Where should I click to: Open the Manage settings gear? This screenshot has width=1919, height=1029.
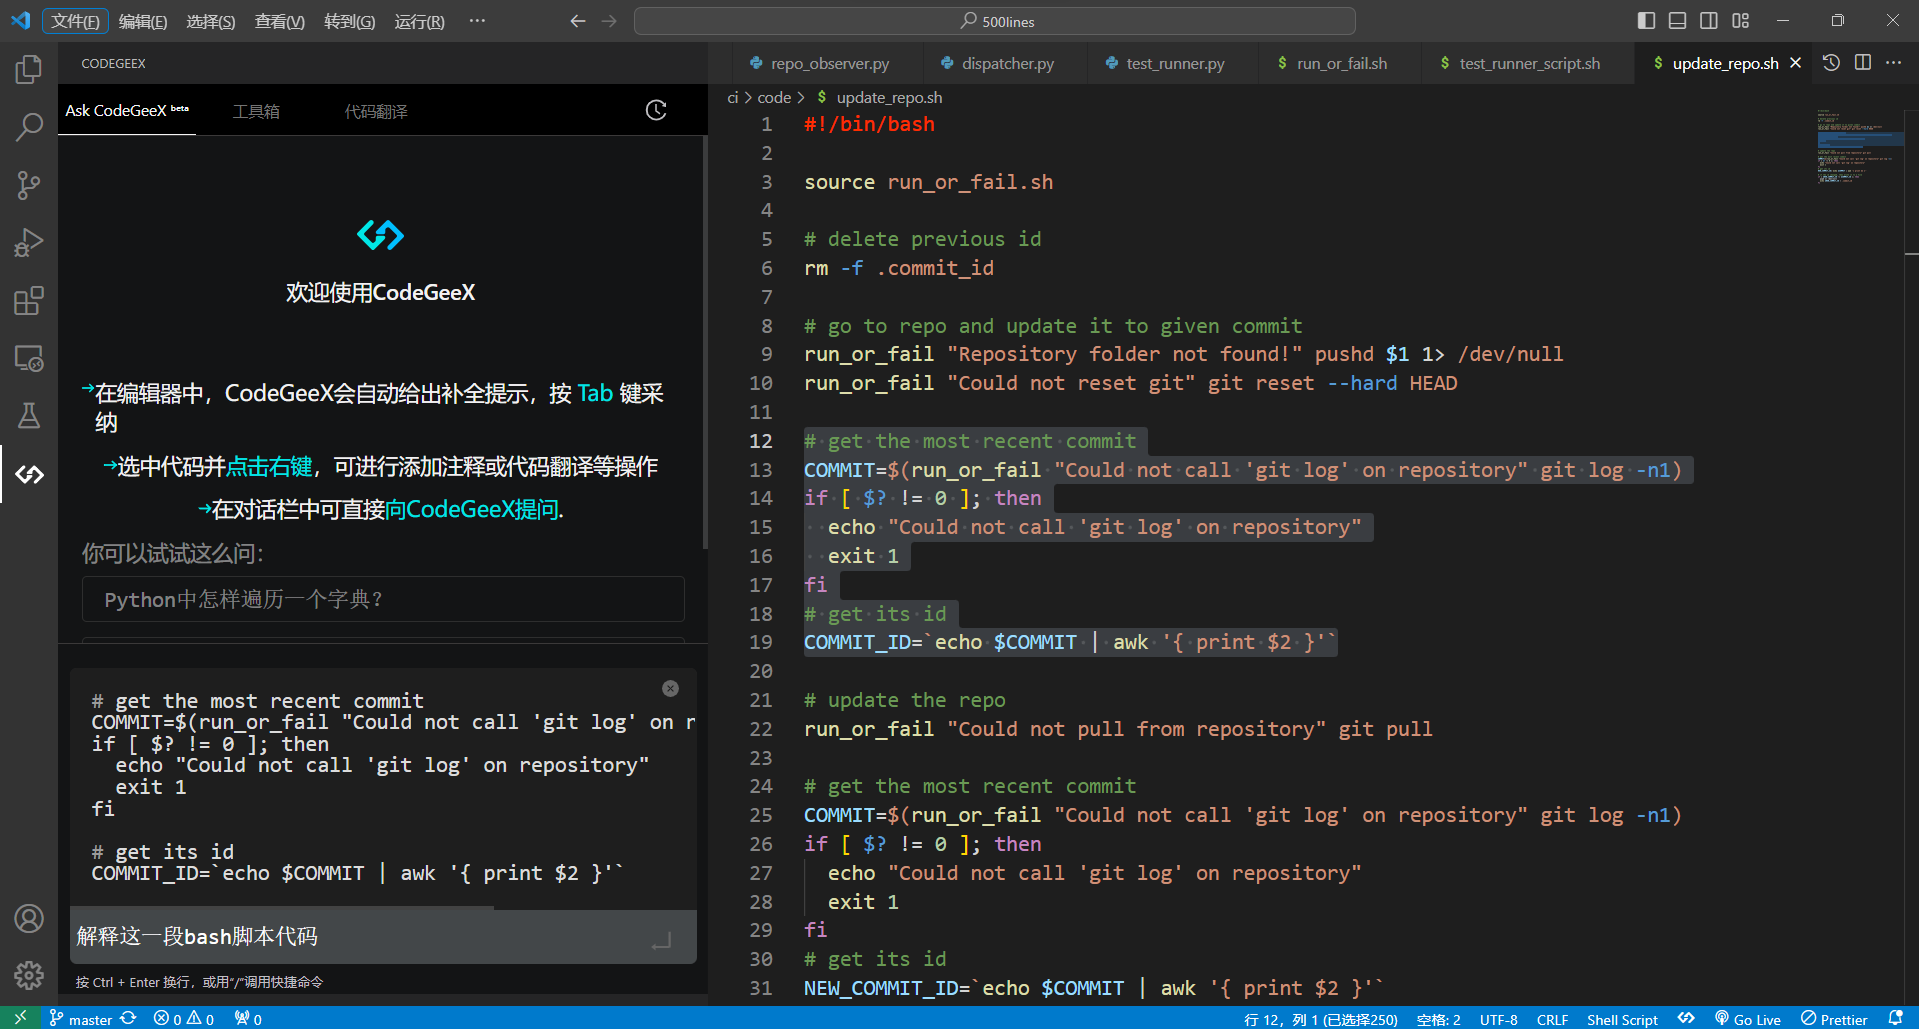coord(29,975)
